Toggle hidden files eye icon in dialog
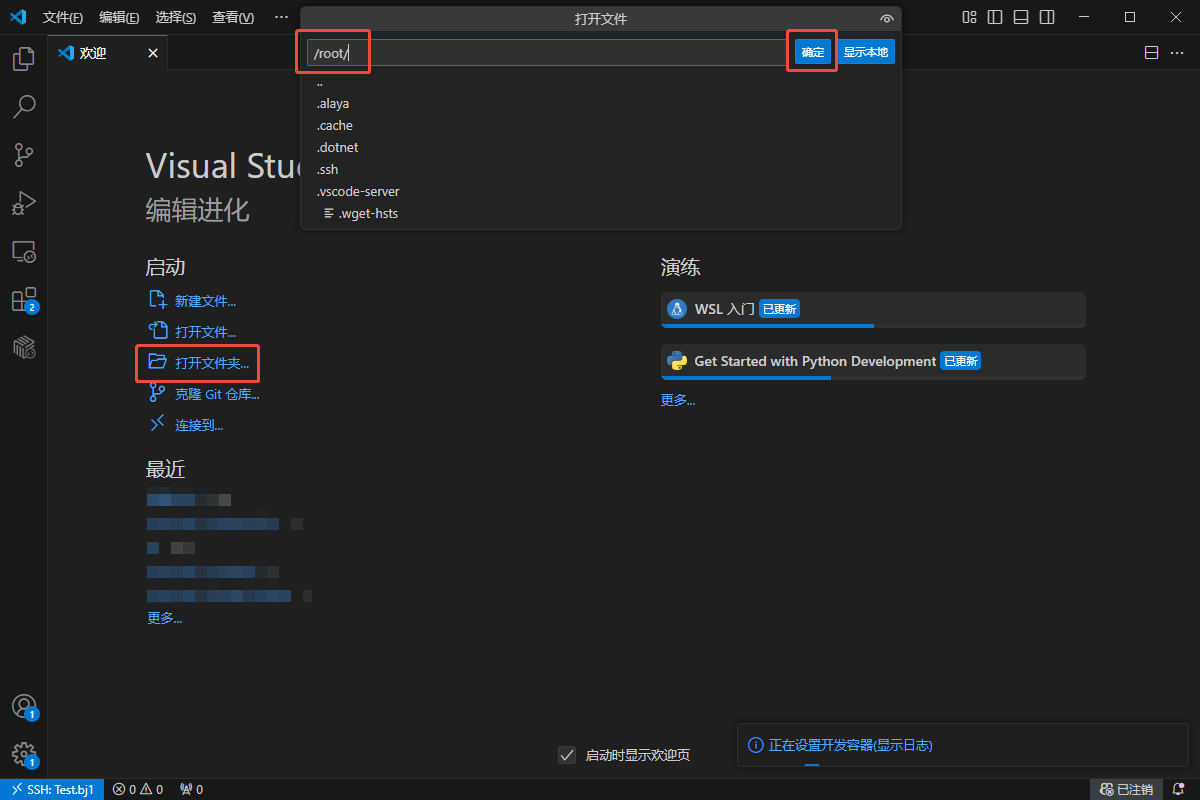Viewport: 1200px width, 800px height. (886, 19)
